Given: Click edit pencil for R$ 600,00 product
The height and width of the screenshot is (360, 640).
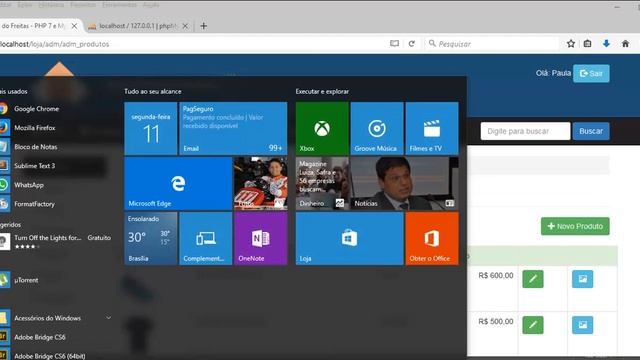Looking at the screenshot, I should pyautogui.click(x=533, y=279).
